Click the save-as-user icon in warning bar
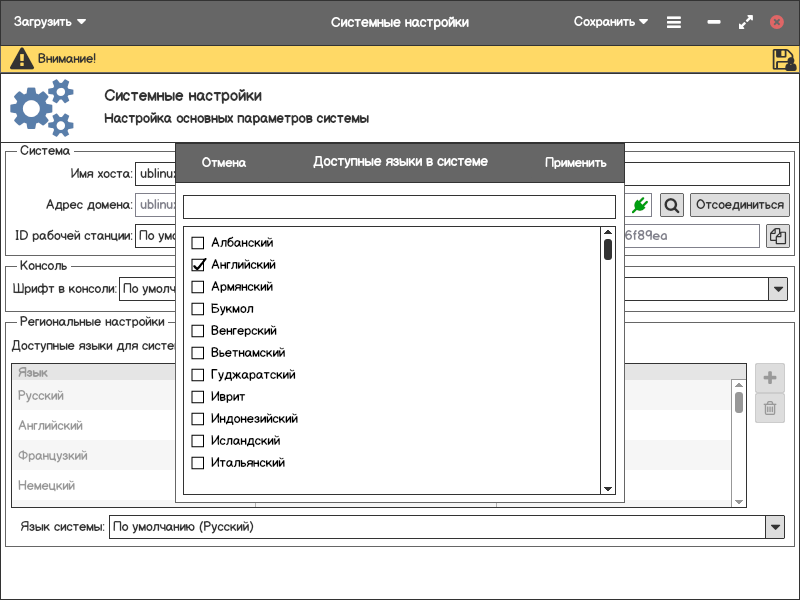Viewport: 800px width, 600px height. (783, 59)
